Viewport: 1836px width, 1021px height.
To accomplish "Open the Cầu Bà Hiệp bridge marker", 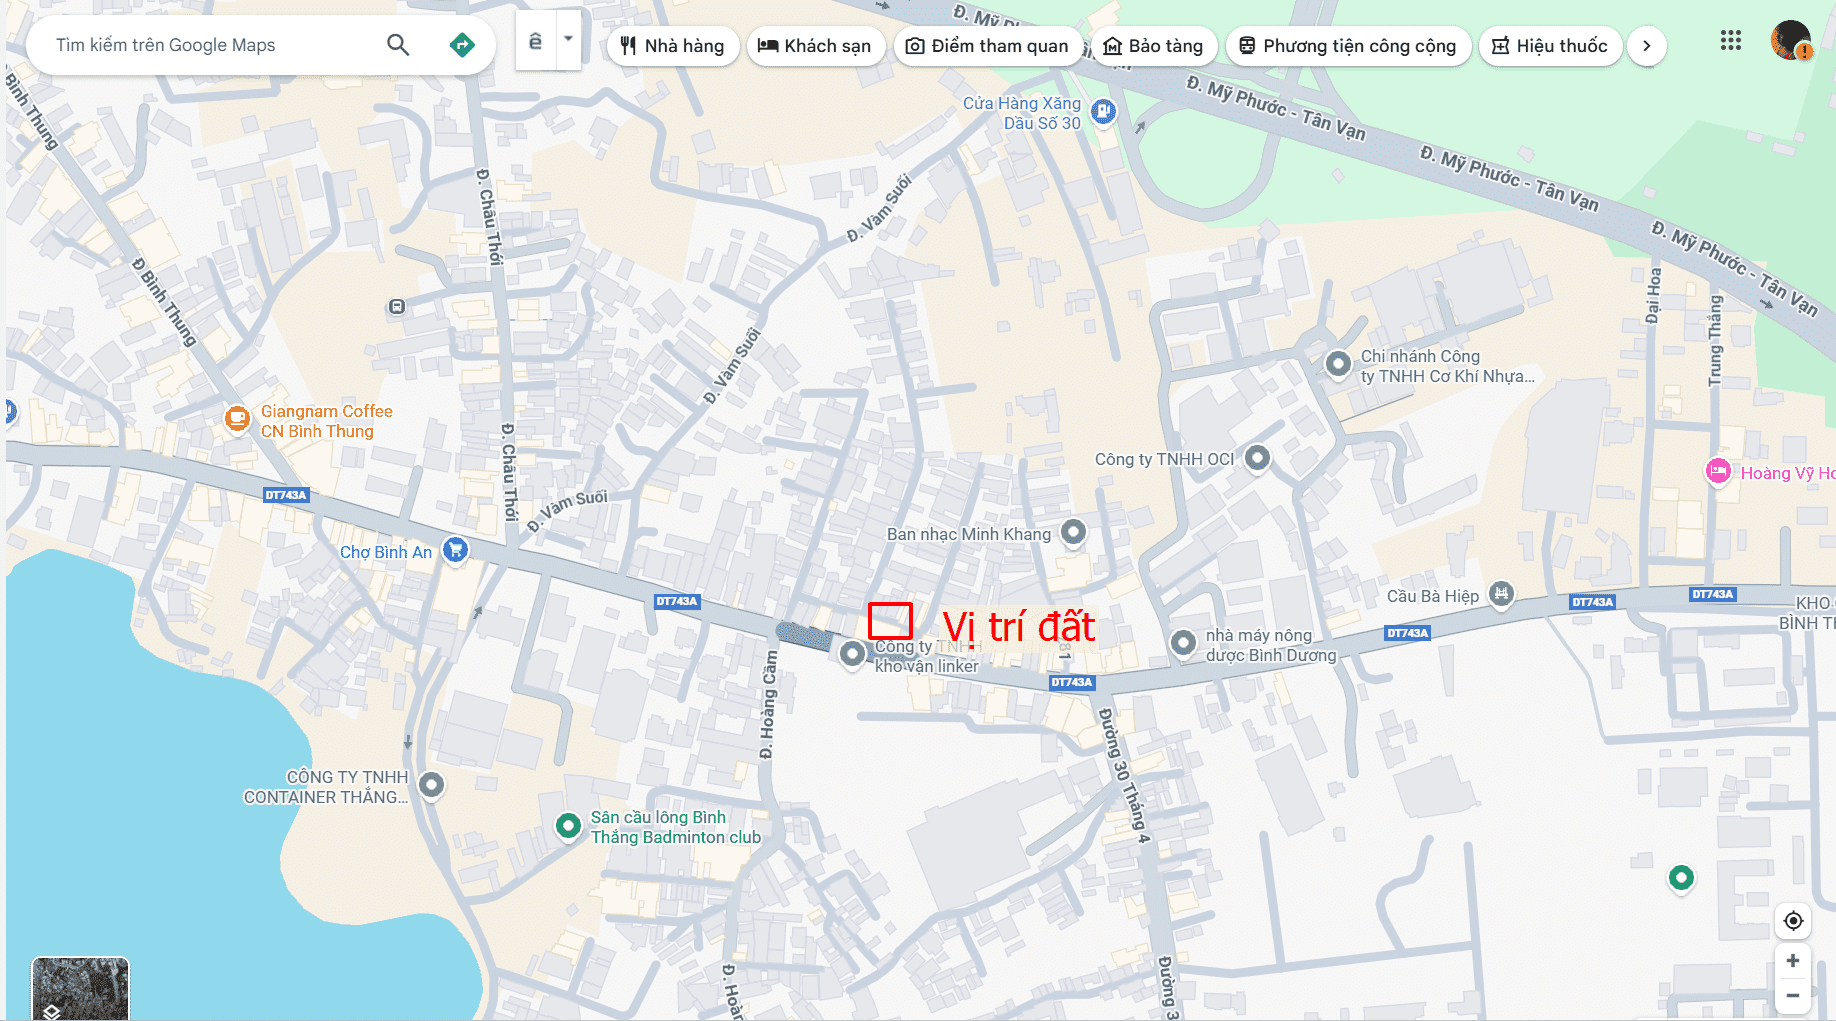I will [x=1501, y=594].
